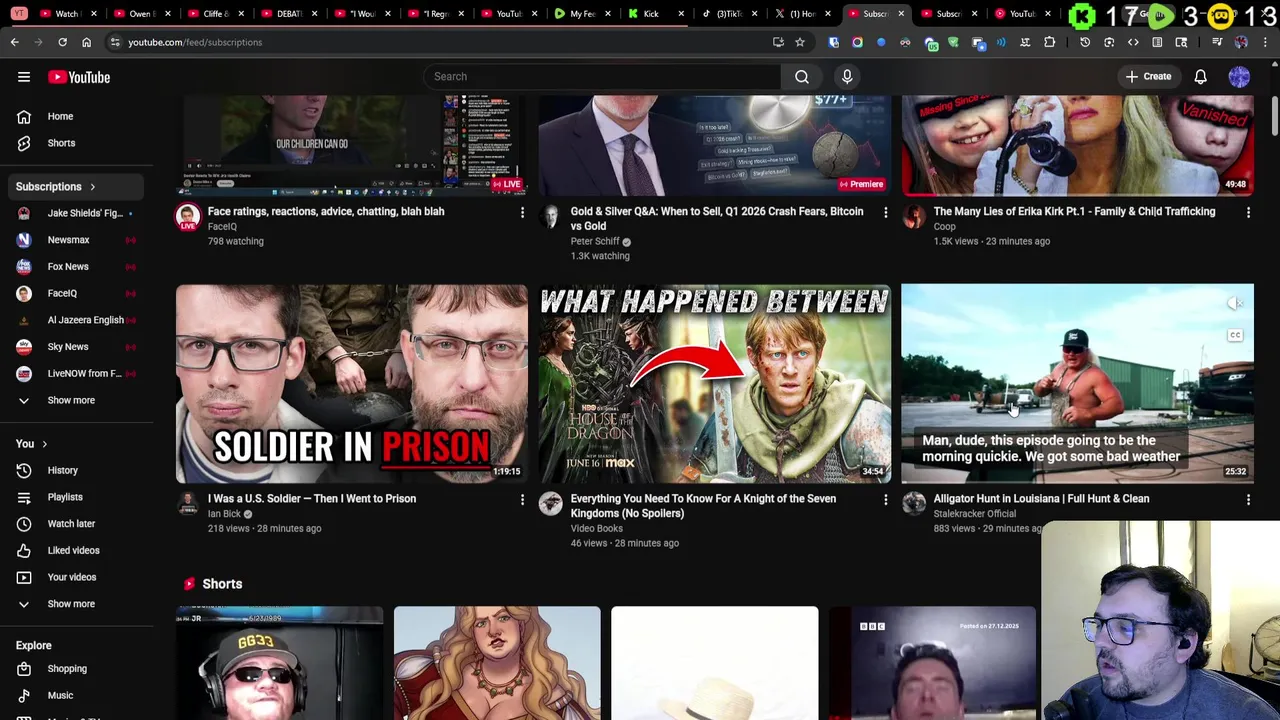This screenshot has width=1280, height=720.
Task: Open Jake Shields' channel subscription
Action: (76, 213)
